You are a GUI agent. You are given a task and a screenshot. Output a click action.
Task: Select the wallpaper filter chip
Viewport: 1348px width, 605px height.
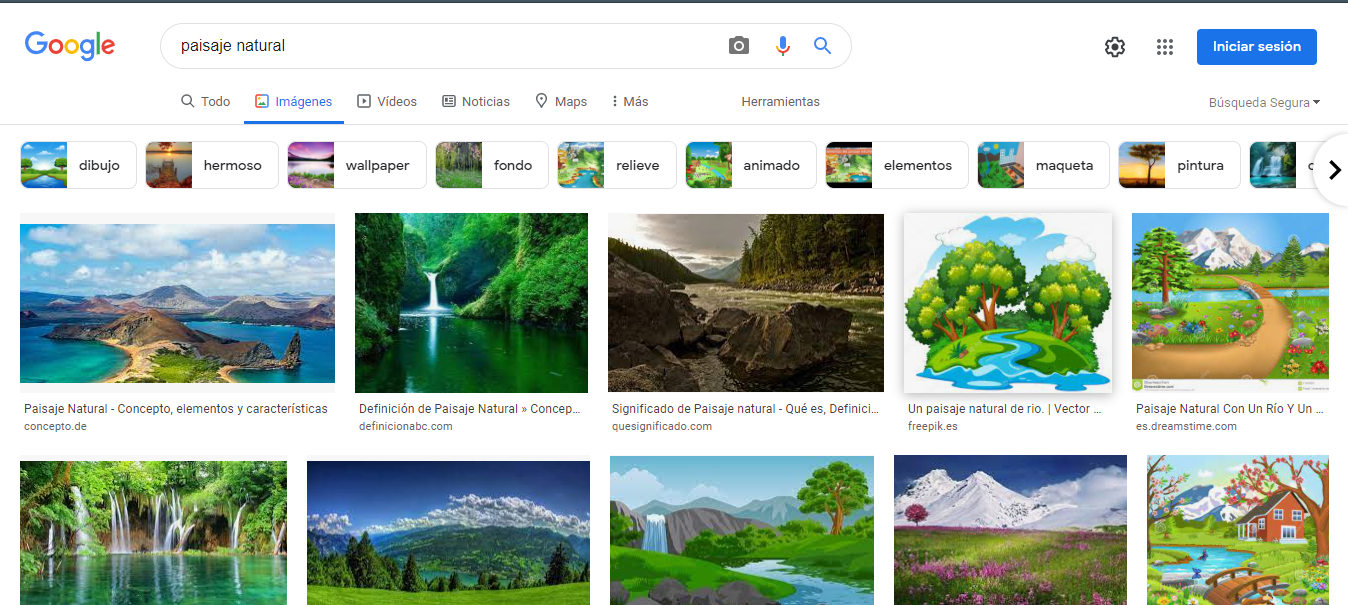356,165
